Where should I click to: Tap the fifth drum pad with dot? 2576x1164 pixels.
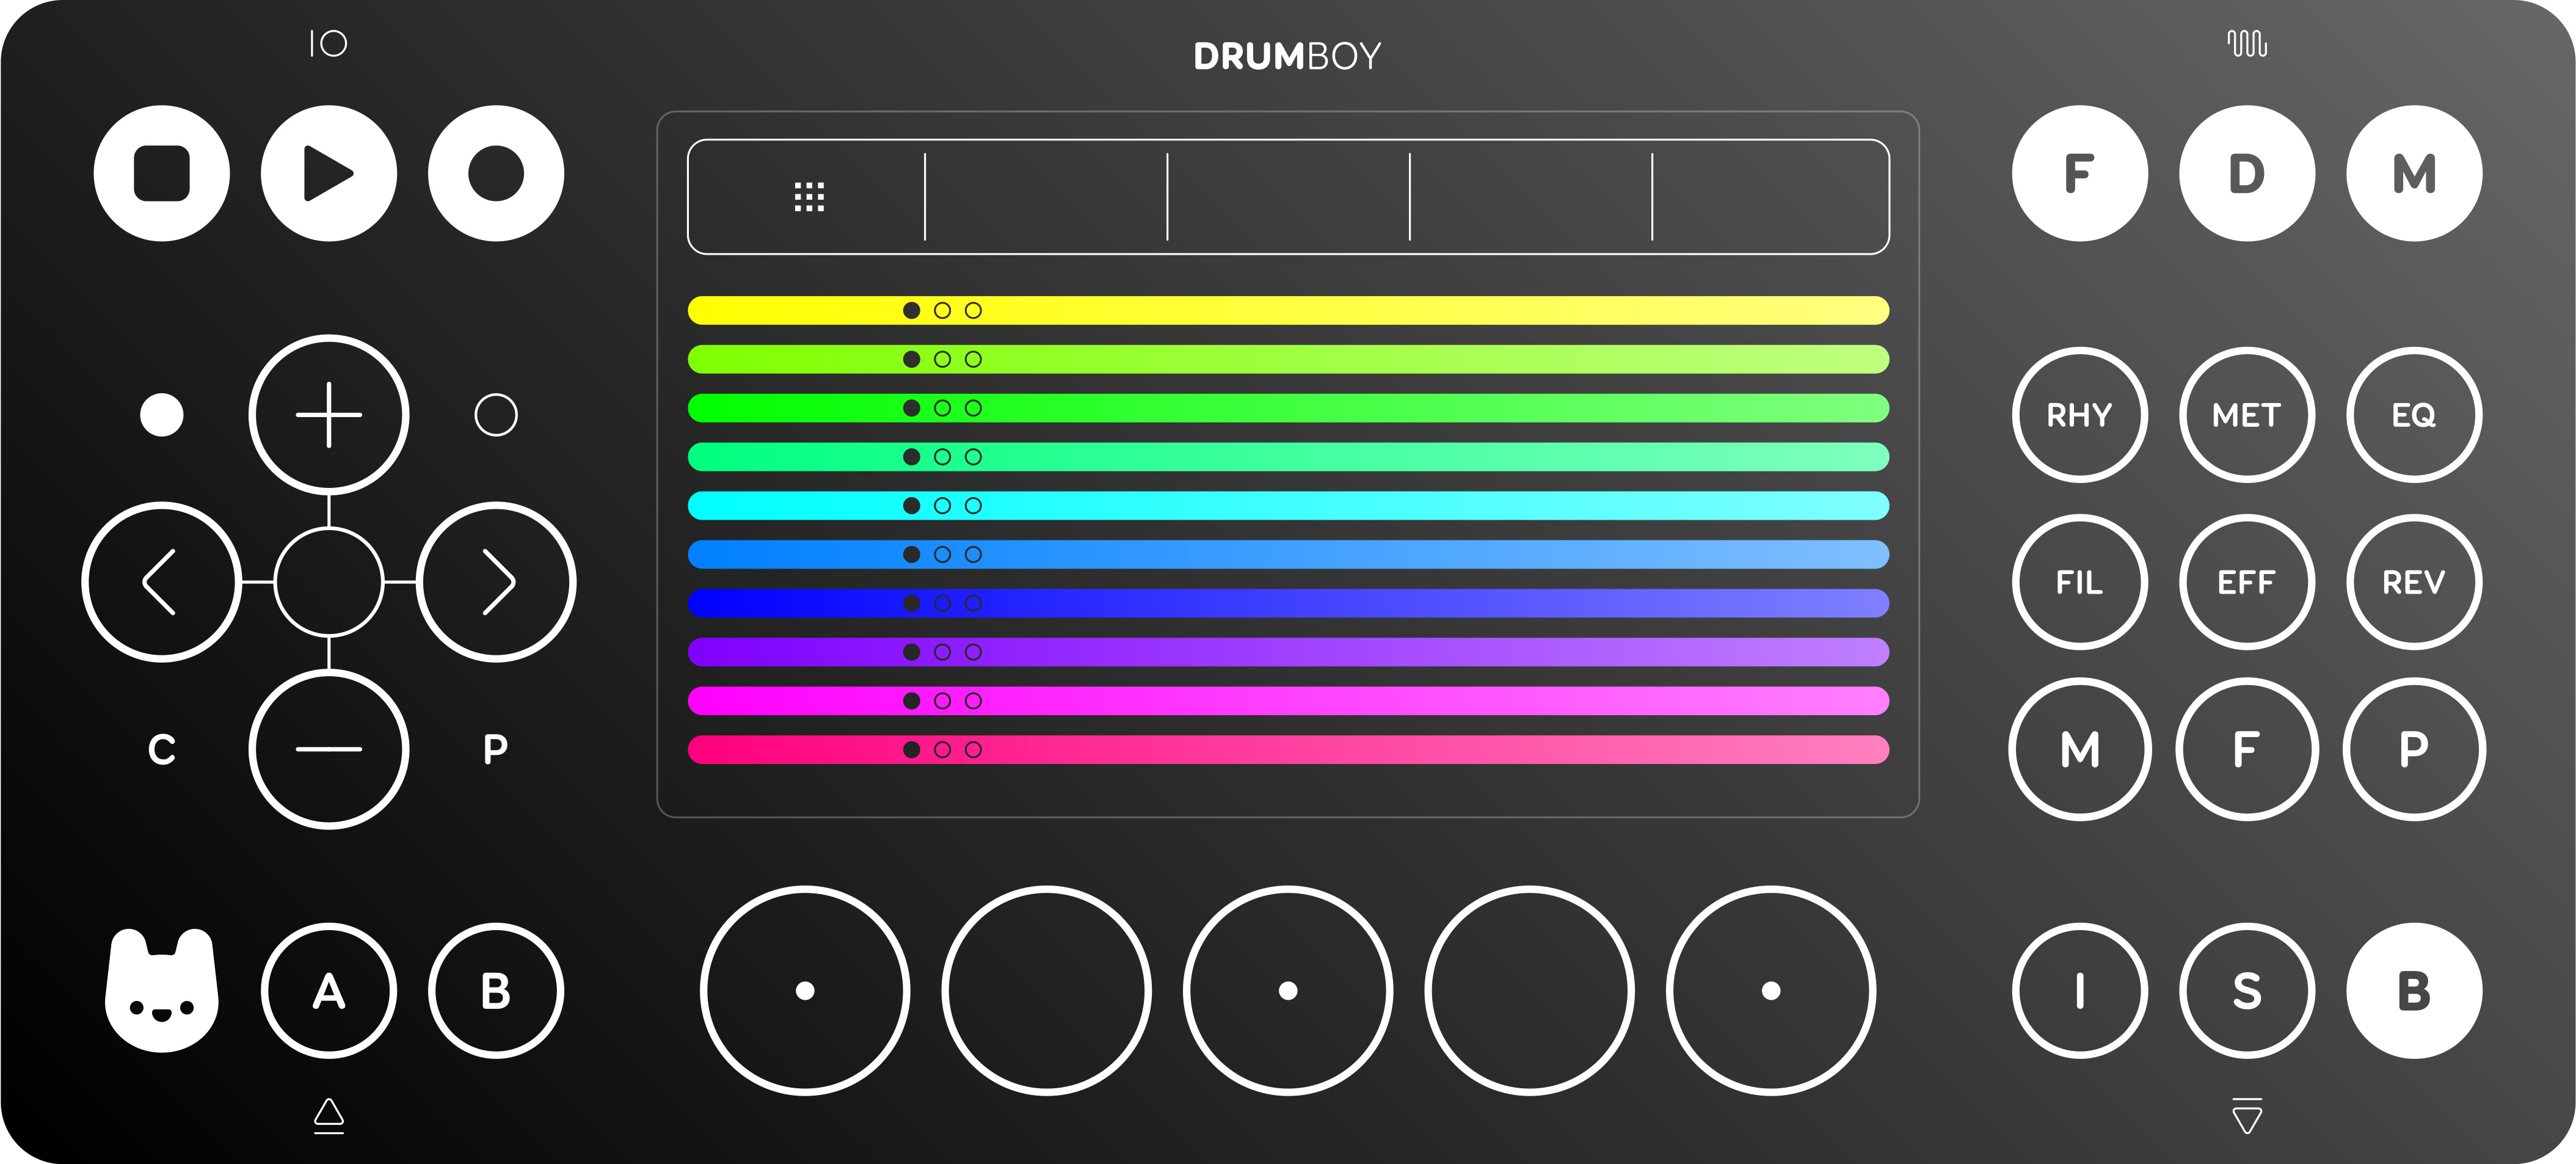tap(1771, 991)
